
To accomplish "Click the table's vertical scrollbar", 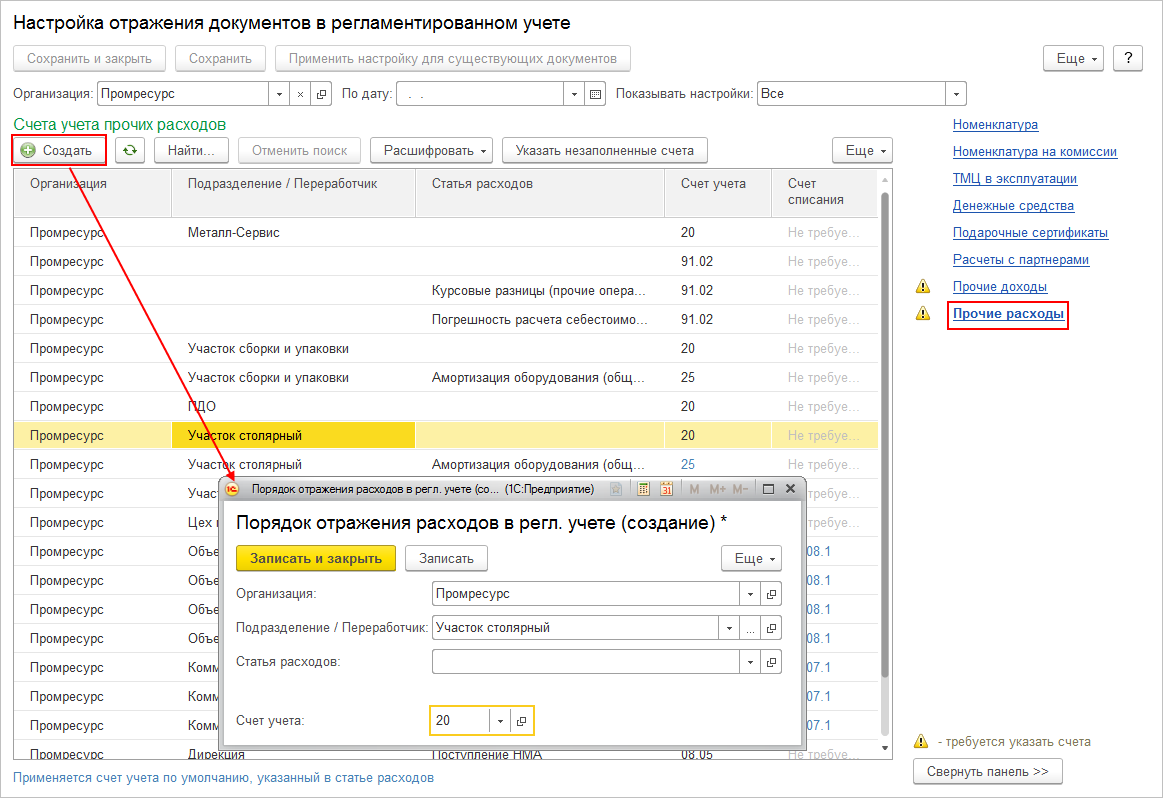I will coord(884,434).
